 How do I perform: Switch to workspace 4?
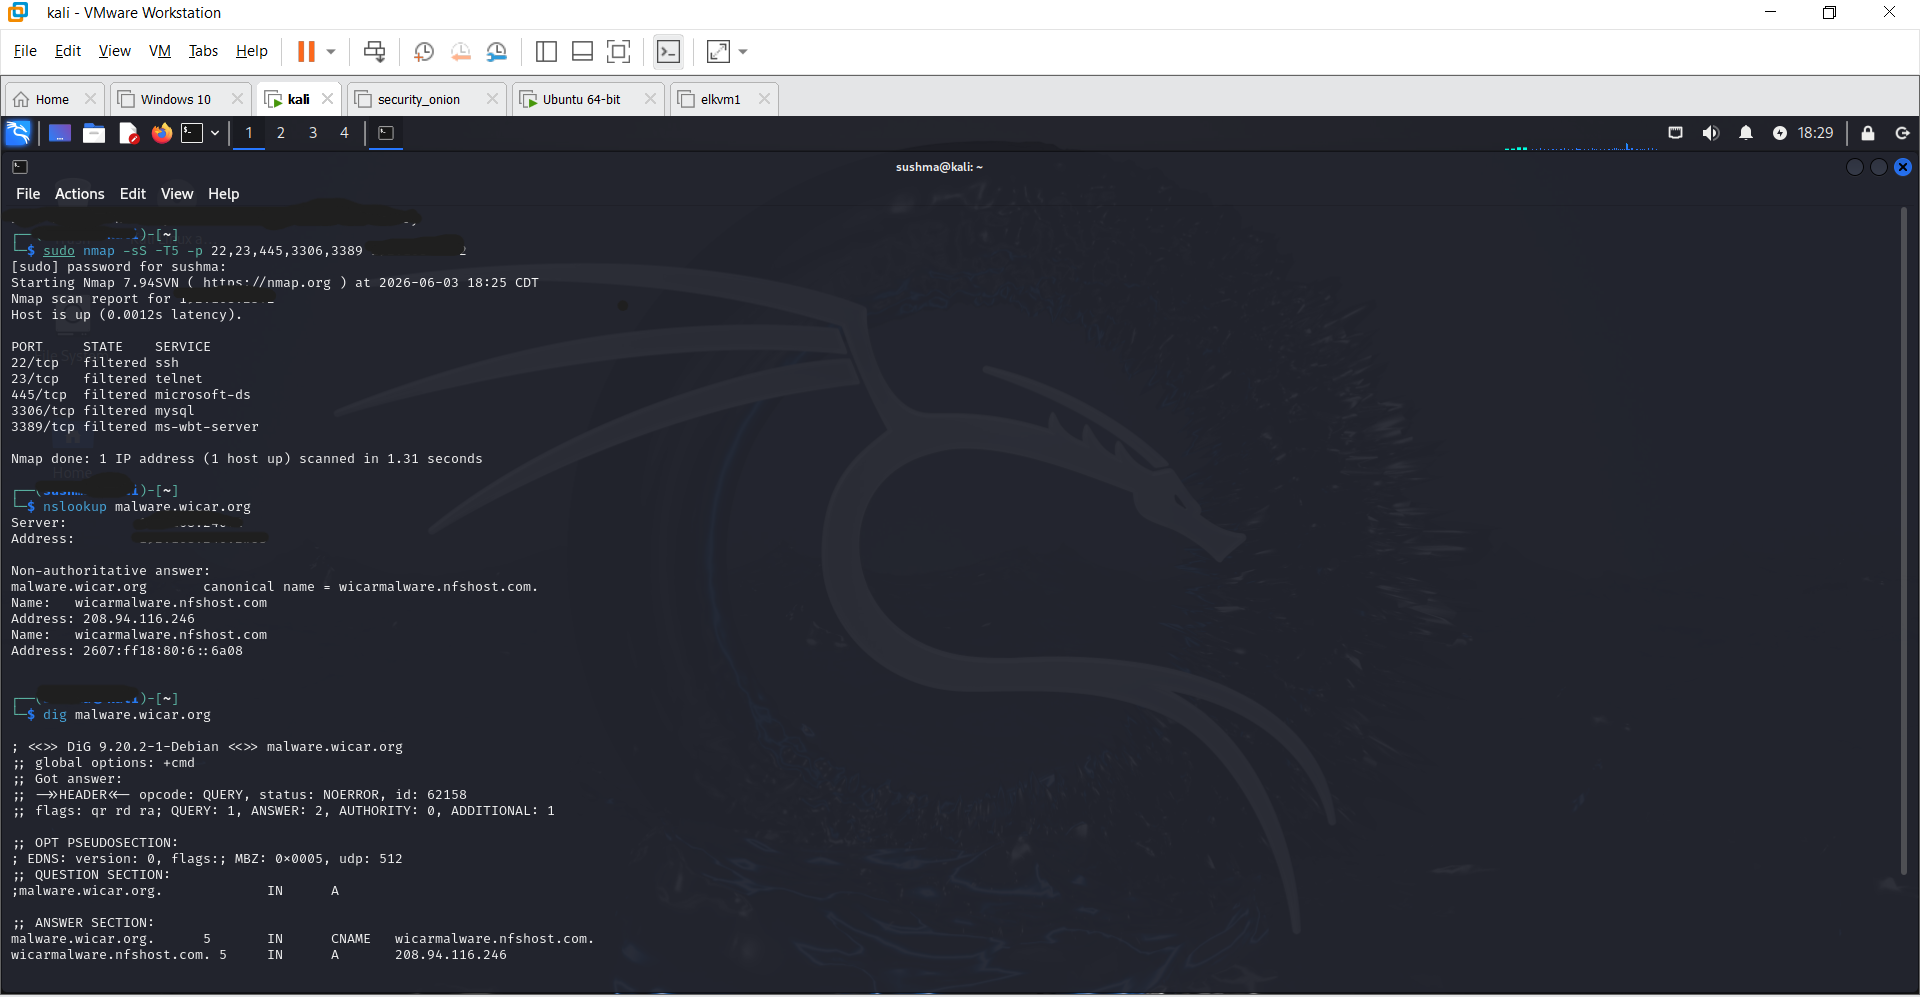[345, 133]
